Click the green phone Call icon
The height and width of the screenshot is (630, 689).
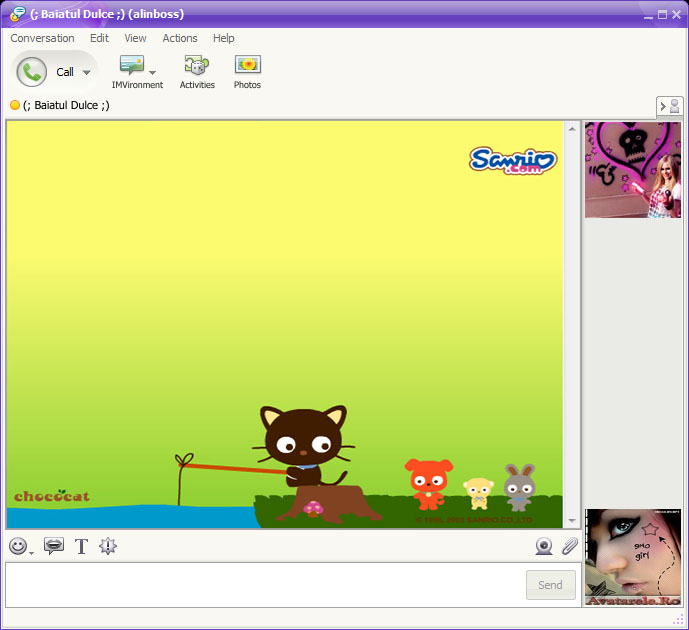[32, 72]
